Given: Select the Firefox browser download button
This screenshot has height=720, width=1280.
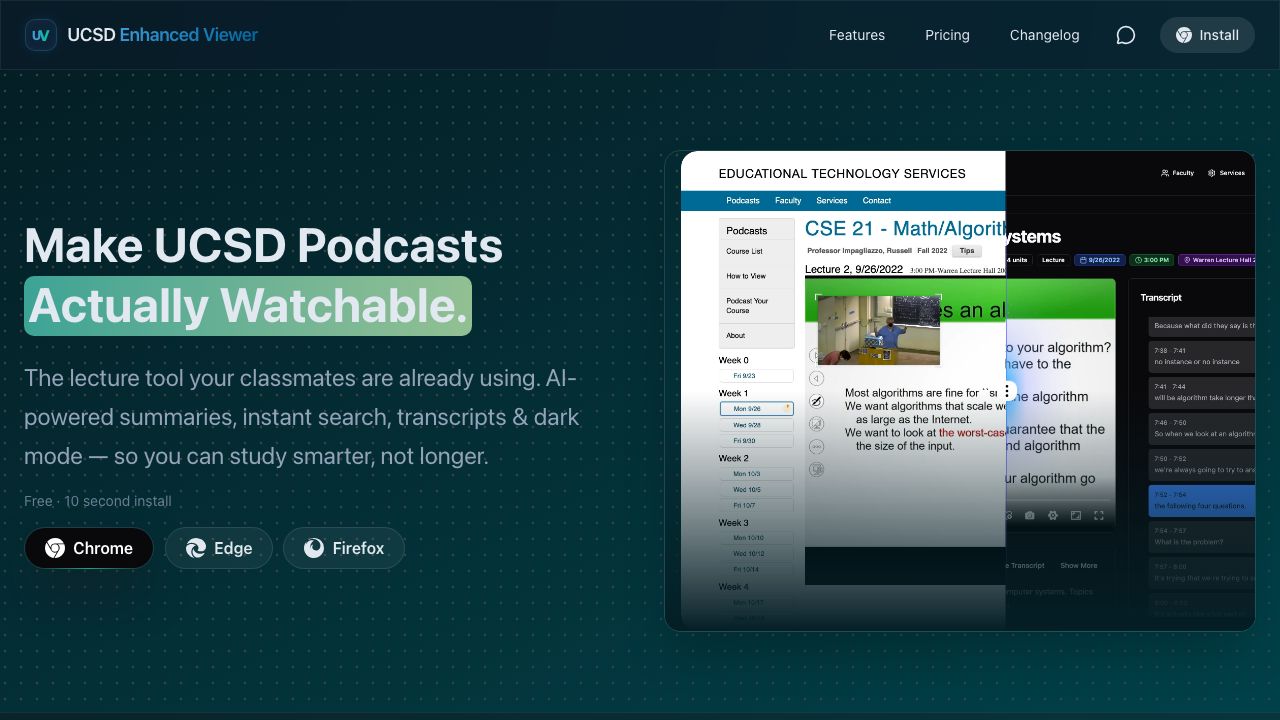Looking at the screenshot, I should pyautogui.click(x=344, y=548).
